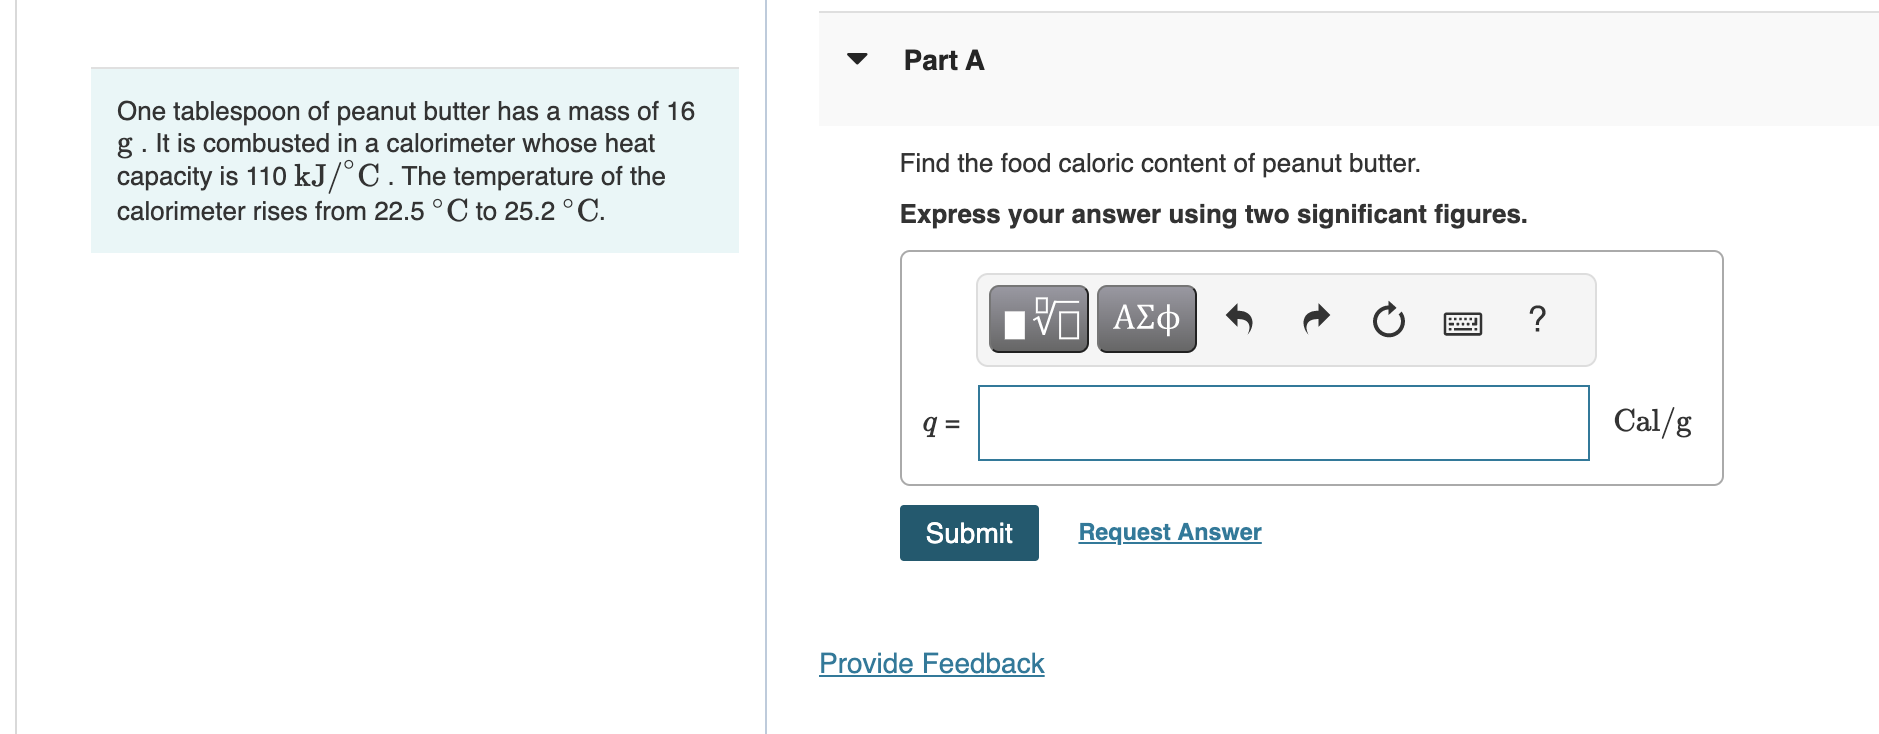Click the two significant figures instruction text
1879x734 pixels.
point(1212,214)
